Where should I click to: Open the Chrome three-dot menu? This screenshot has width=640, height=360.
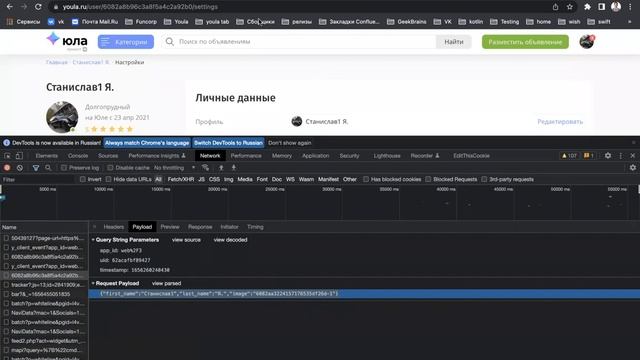click(x=630, y=7)
